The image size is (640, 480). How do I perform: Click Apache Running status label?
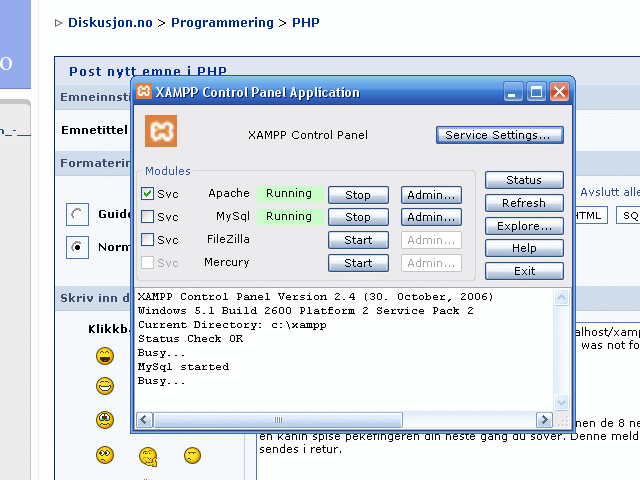(x=289, y=193)
